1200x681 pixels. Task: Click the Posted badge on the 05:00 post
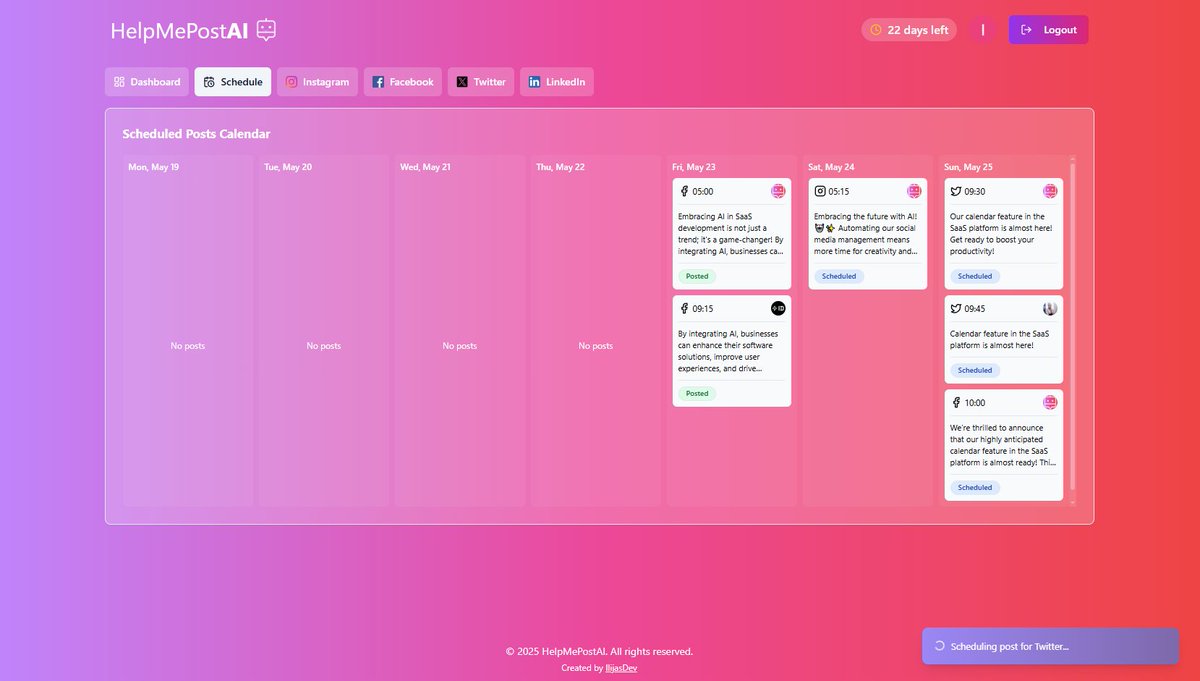click(697, 276)
